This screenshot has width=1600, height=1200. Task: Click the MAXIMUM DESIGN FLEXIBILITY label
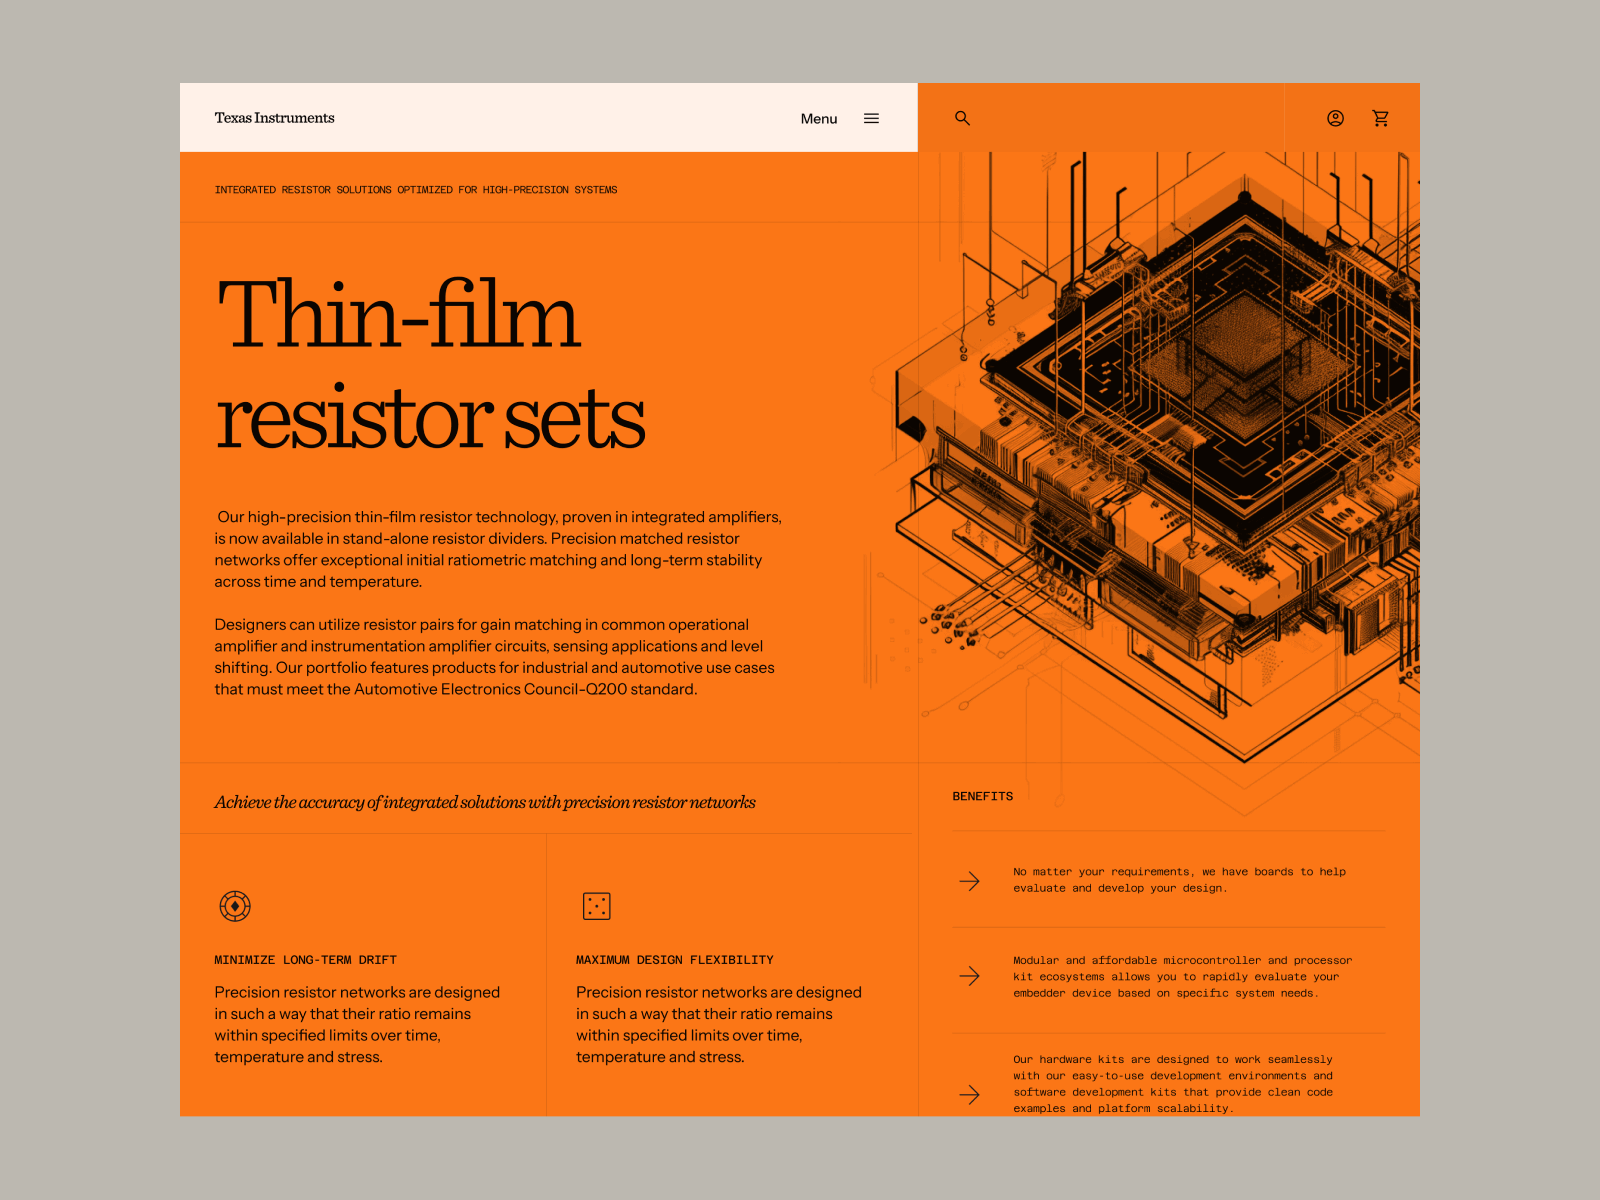coord(674,959)
